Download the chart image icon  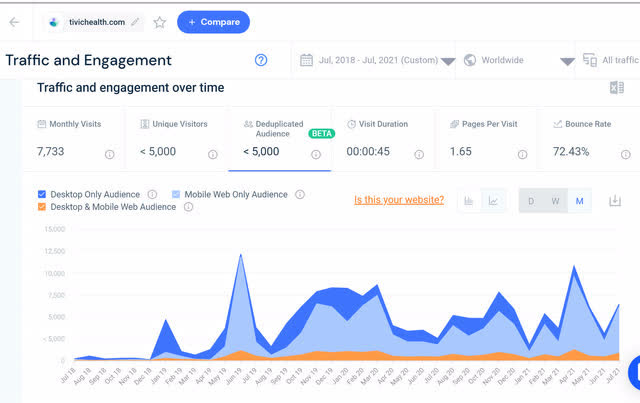coord(615,200)
